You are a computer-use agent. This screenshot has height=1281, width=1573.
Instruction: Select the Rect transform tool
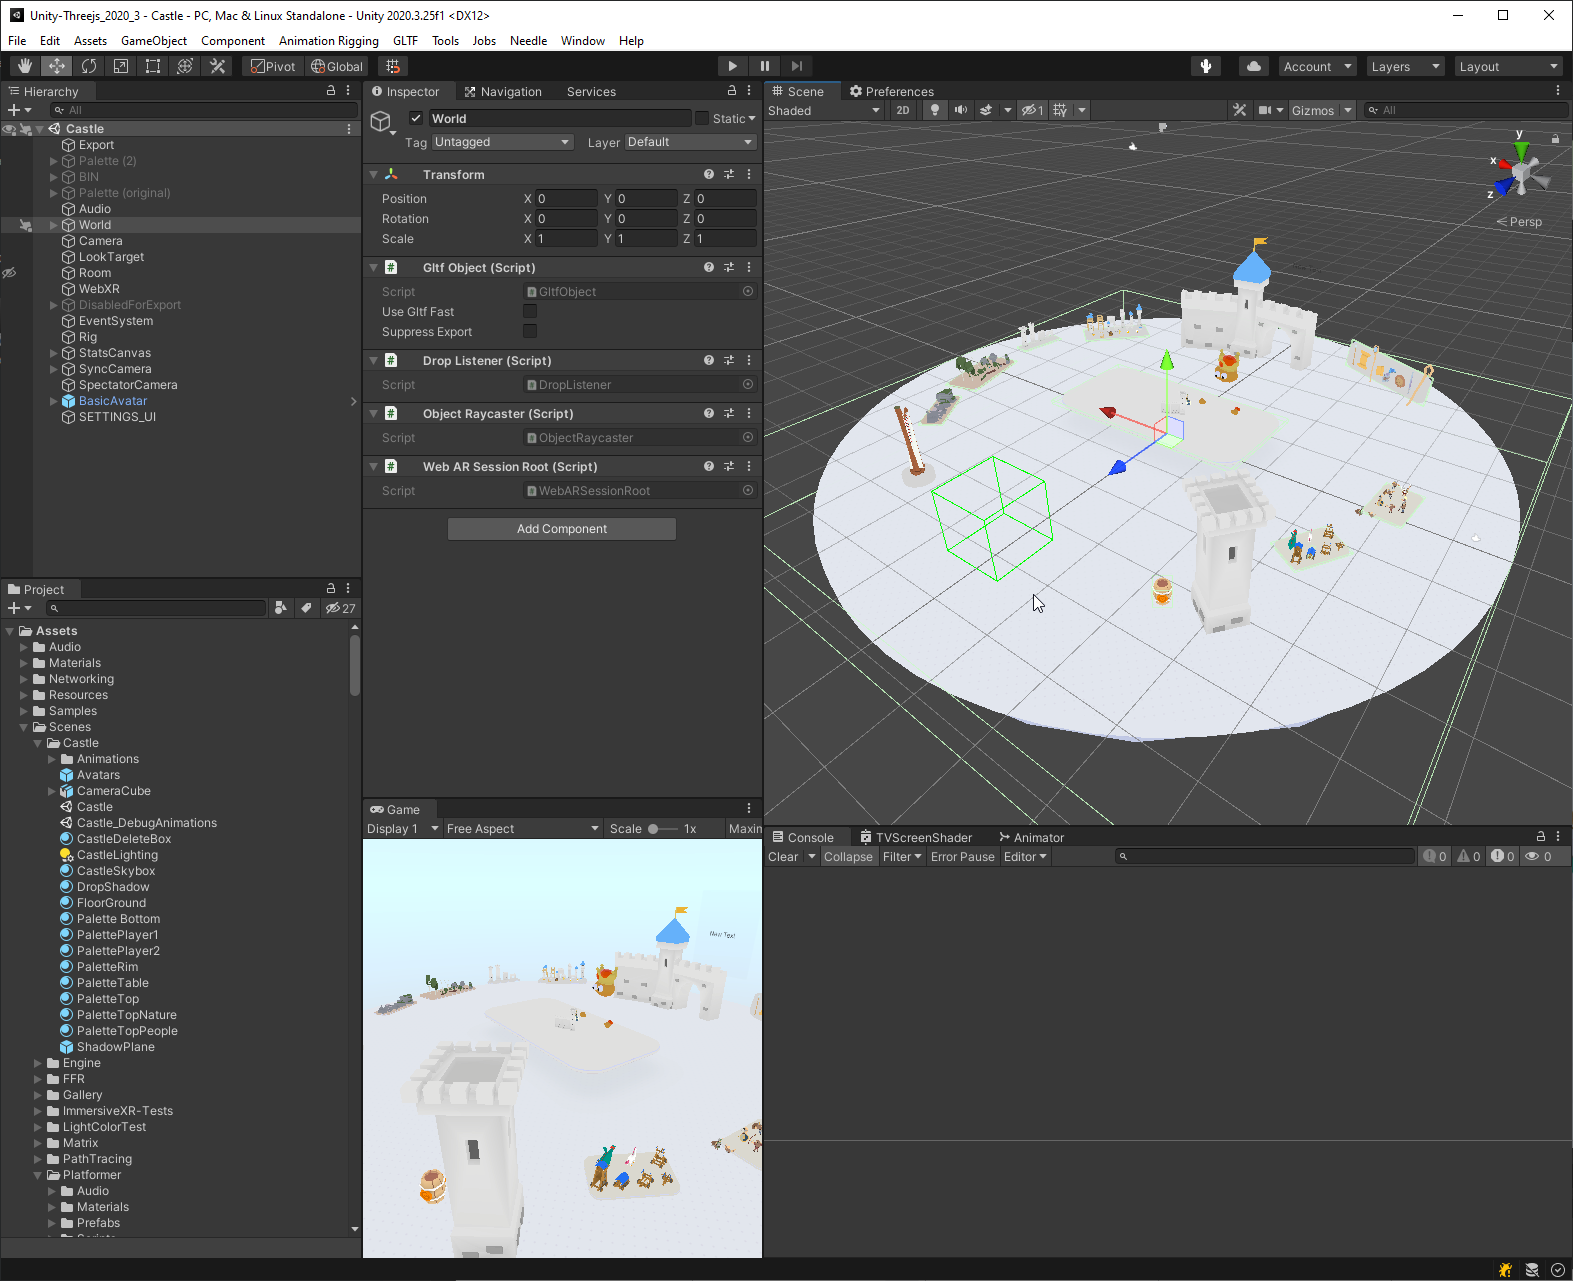[153, 66]
